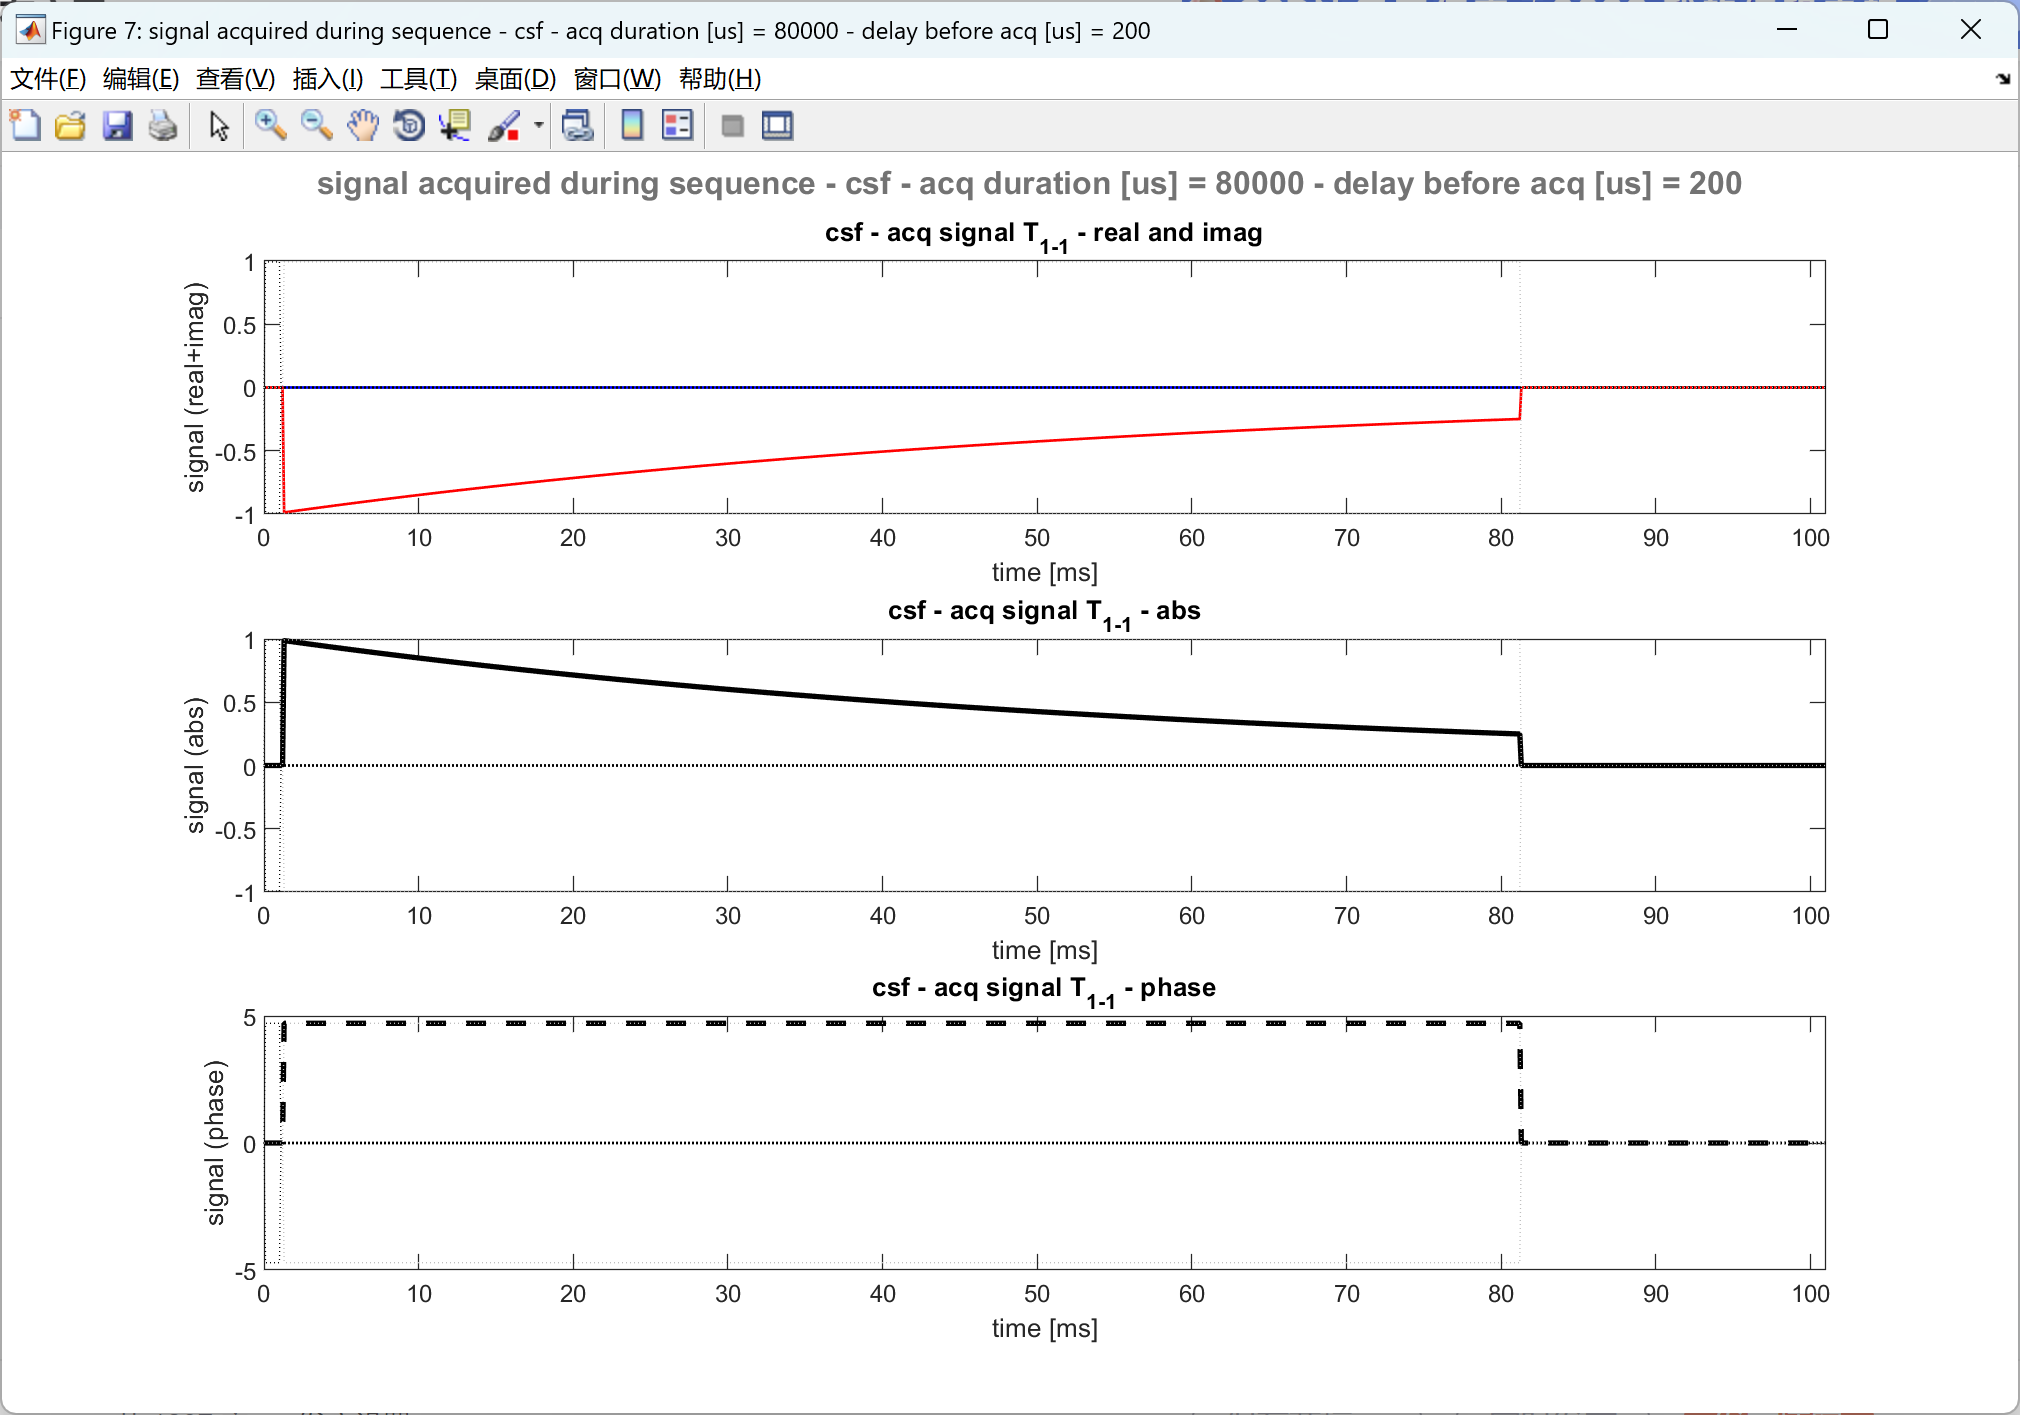Enable the Rotate 3D tool
2020x1415 pixels.
[x=409, y=126]
